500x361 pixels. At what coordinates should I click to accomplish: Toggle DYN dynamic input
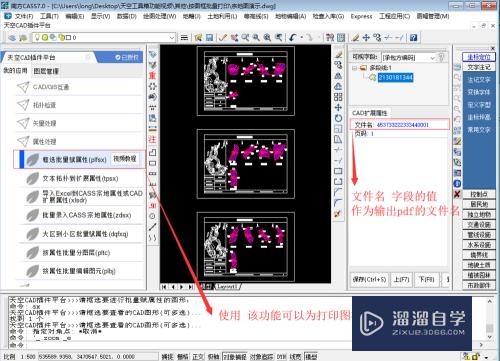281,357
